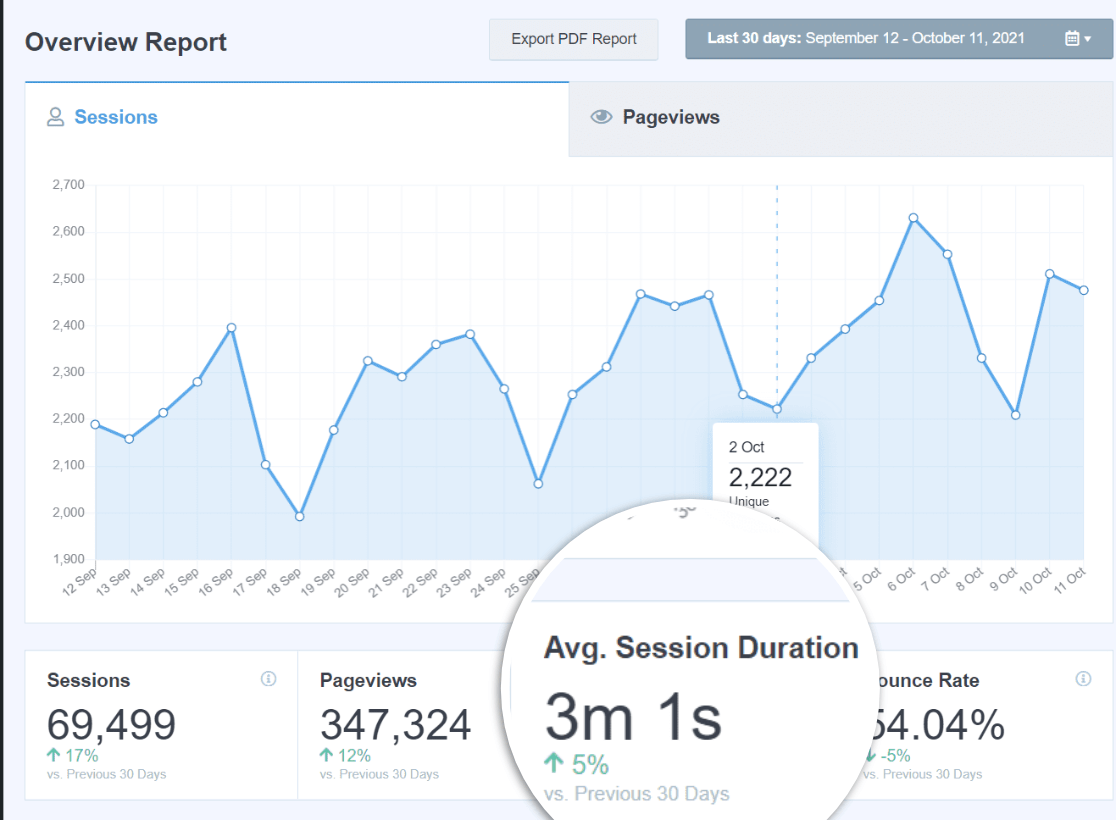Click the Bounce Rate card title
The image size is (1116, 820).
click(927, 680)
